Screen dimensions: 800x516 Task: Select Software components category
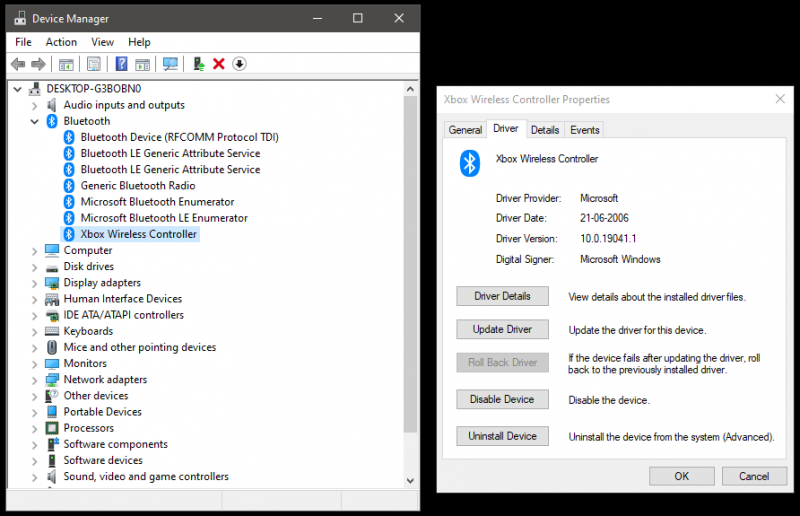115,444
